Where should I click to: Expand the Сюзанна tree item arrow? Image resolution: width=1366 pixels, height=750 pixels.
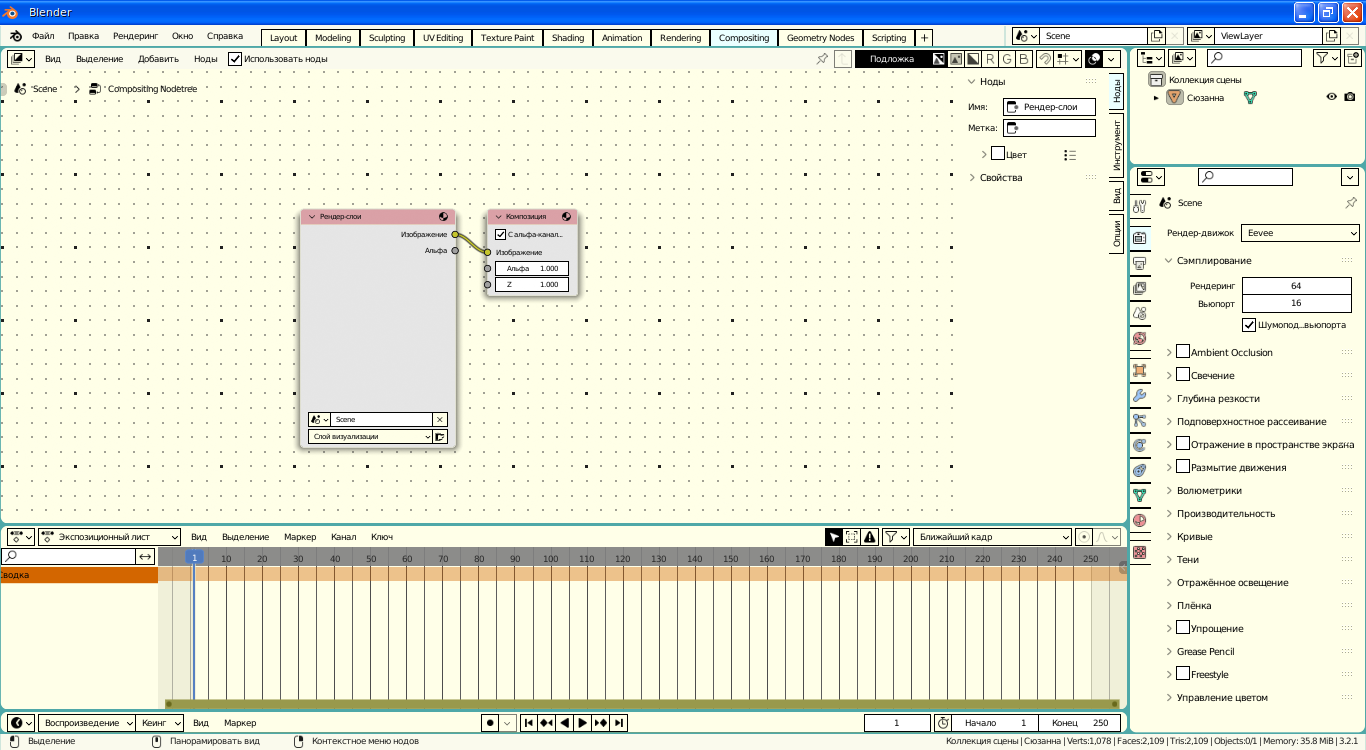[1157, 98]
